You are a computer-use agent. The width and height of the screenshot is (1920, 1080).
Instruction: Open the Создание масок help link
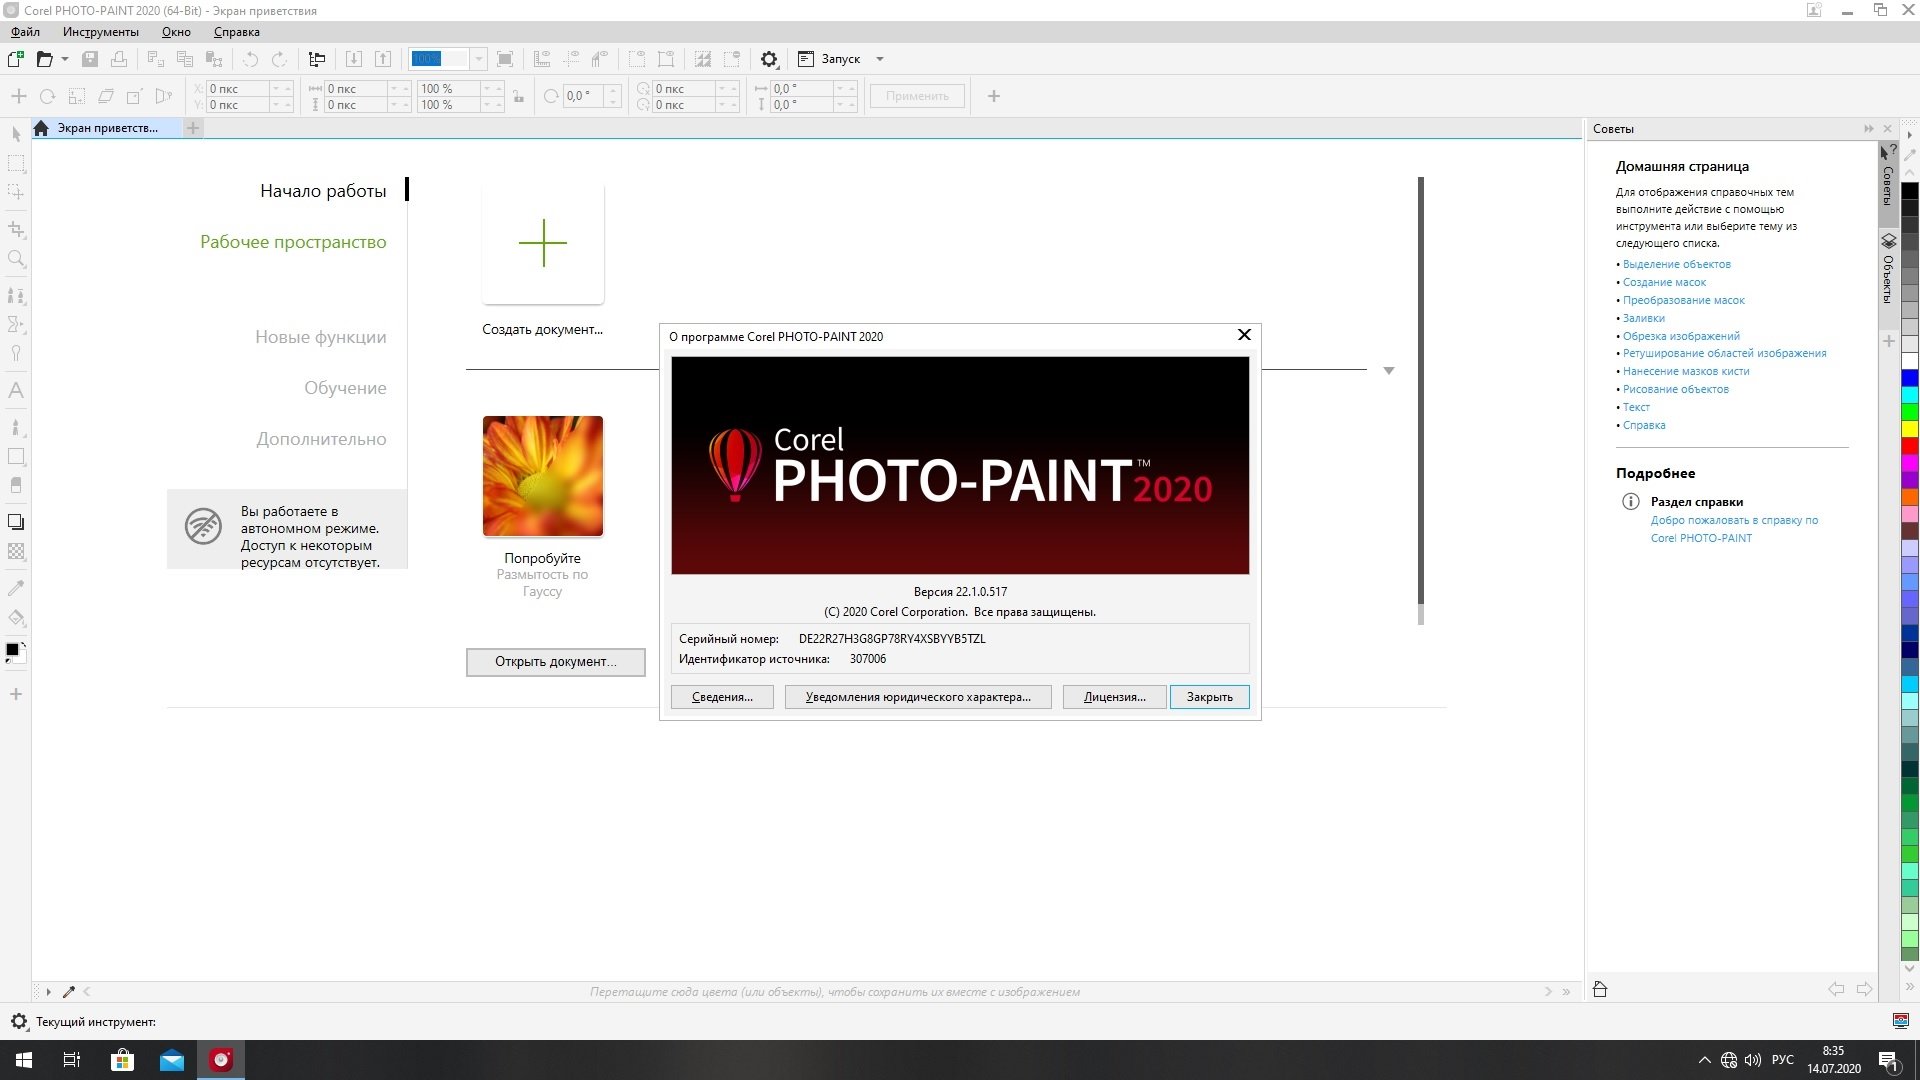[1664, 282]
